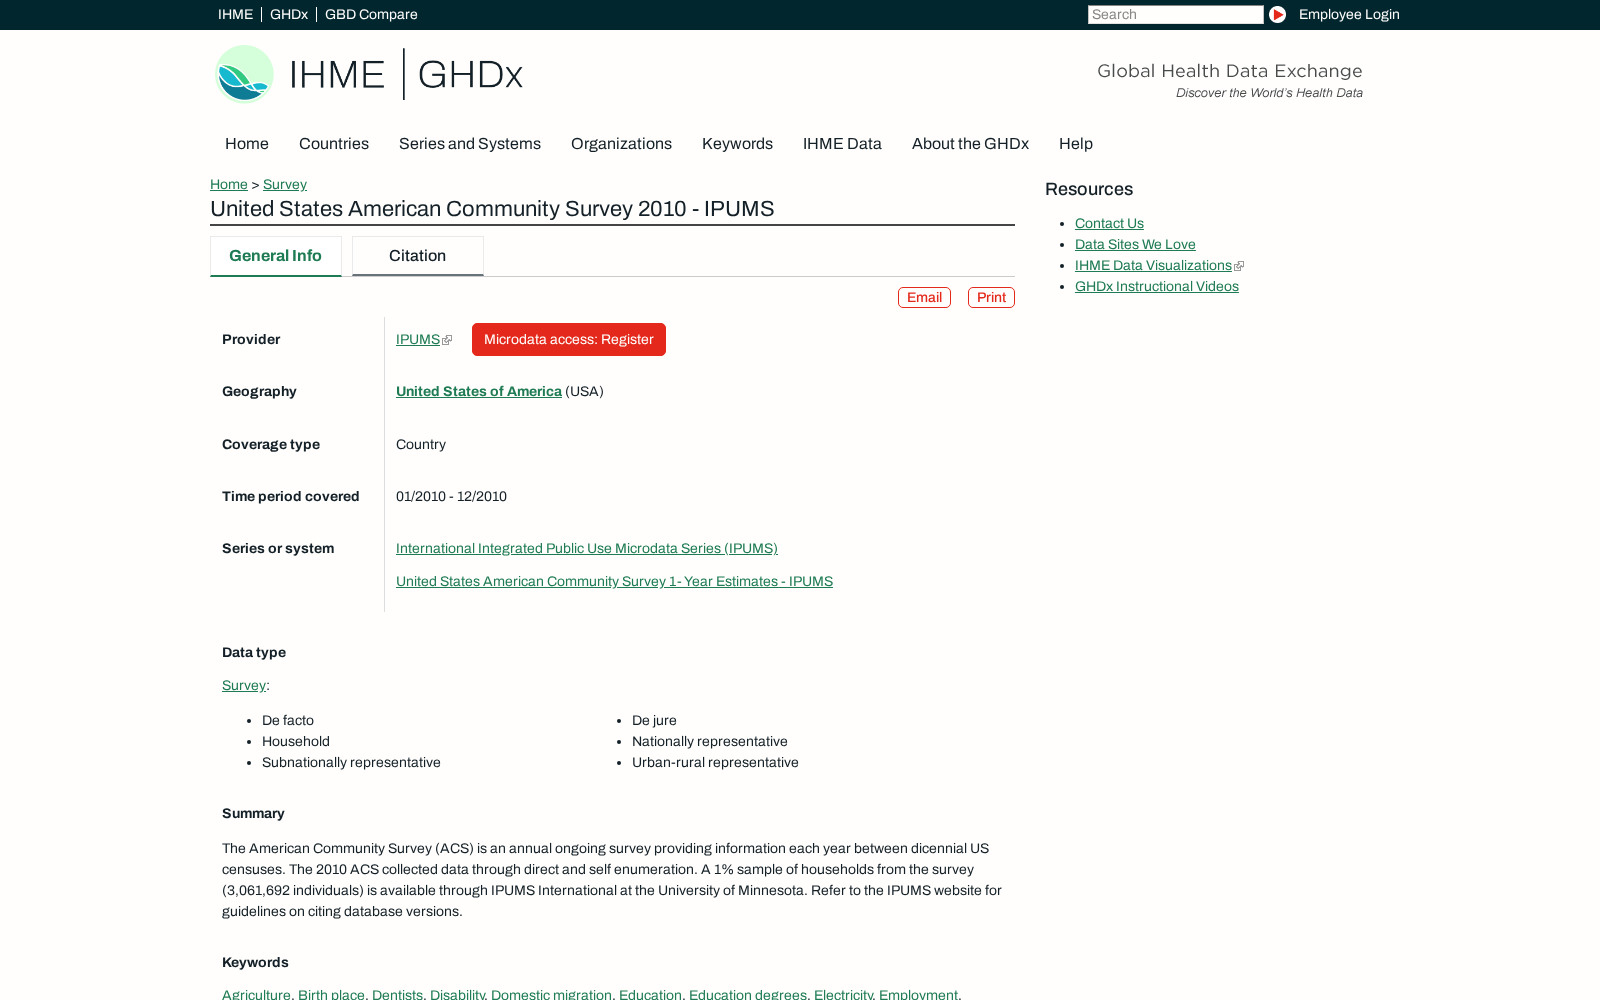Click the Coverage type value 'Country'
This screenshot has height=1000, width=1600.
(421, 445)
